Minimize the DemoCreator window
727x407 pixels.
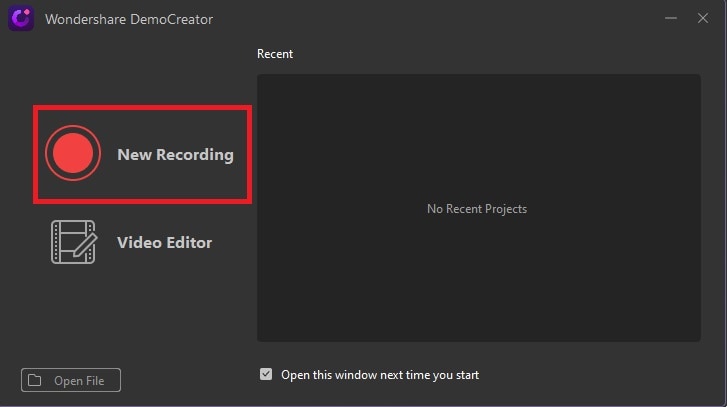[x=670, y=19]
